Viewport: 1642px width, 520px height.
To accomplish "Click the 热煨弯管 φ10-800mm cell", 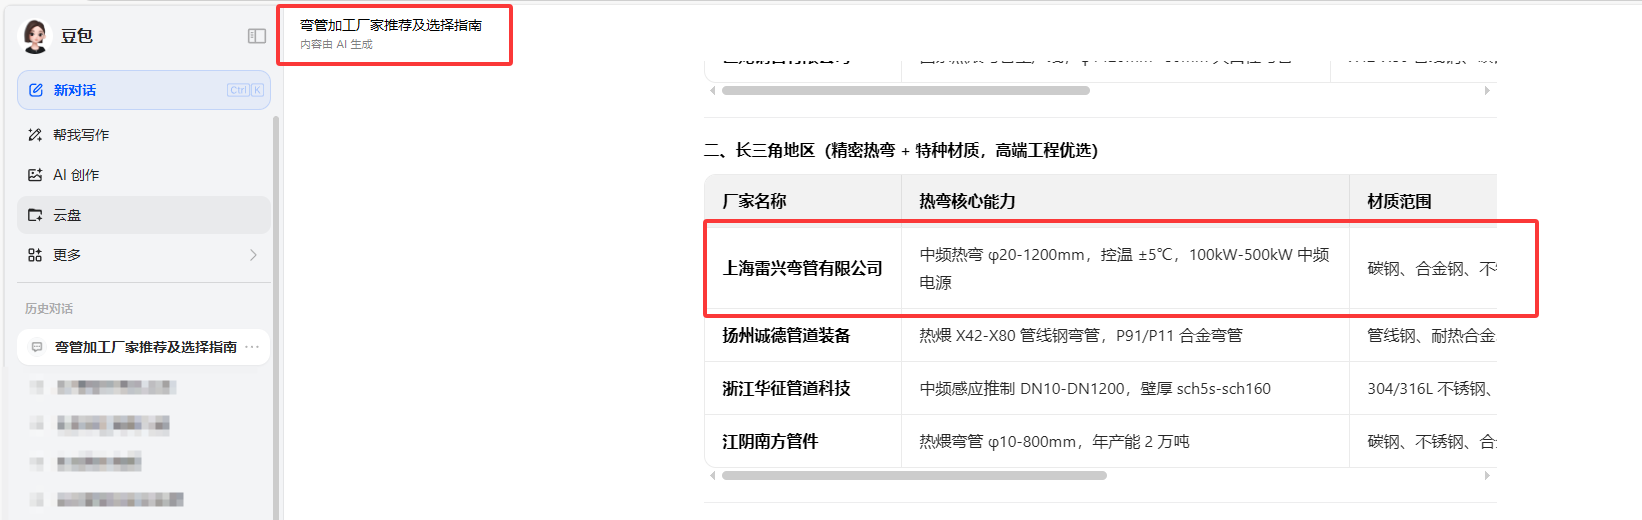I will [x=1125, y=441].
